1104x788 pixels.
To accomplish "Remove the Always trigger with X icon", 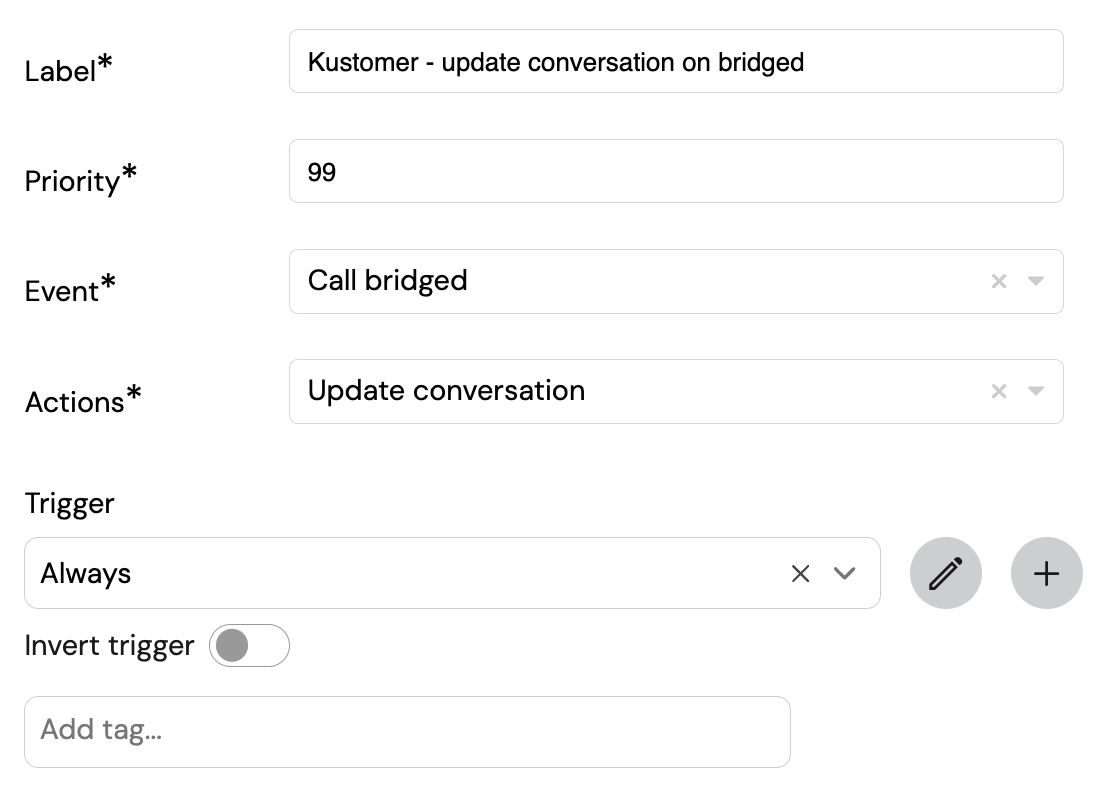I will (x=801, y=573).
